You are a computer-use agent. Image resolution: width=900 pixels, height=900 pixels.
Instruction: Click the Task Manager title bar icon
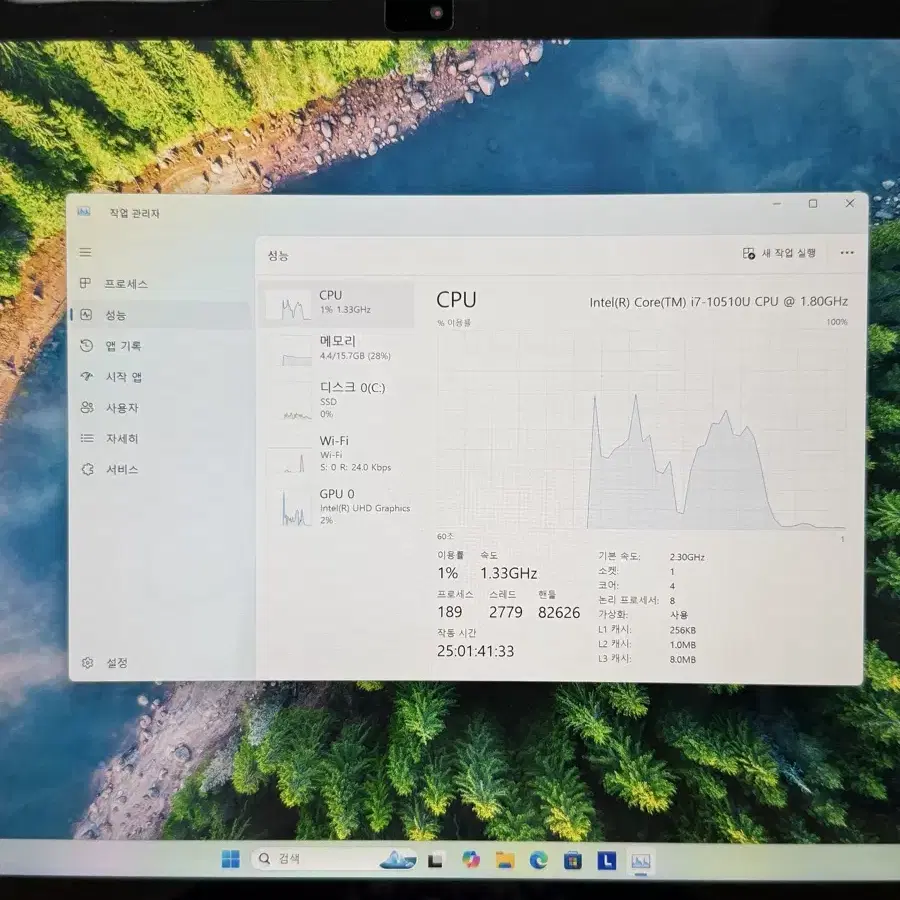84,212
